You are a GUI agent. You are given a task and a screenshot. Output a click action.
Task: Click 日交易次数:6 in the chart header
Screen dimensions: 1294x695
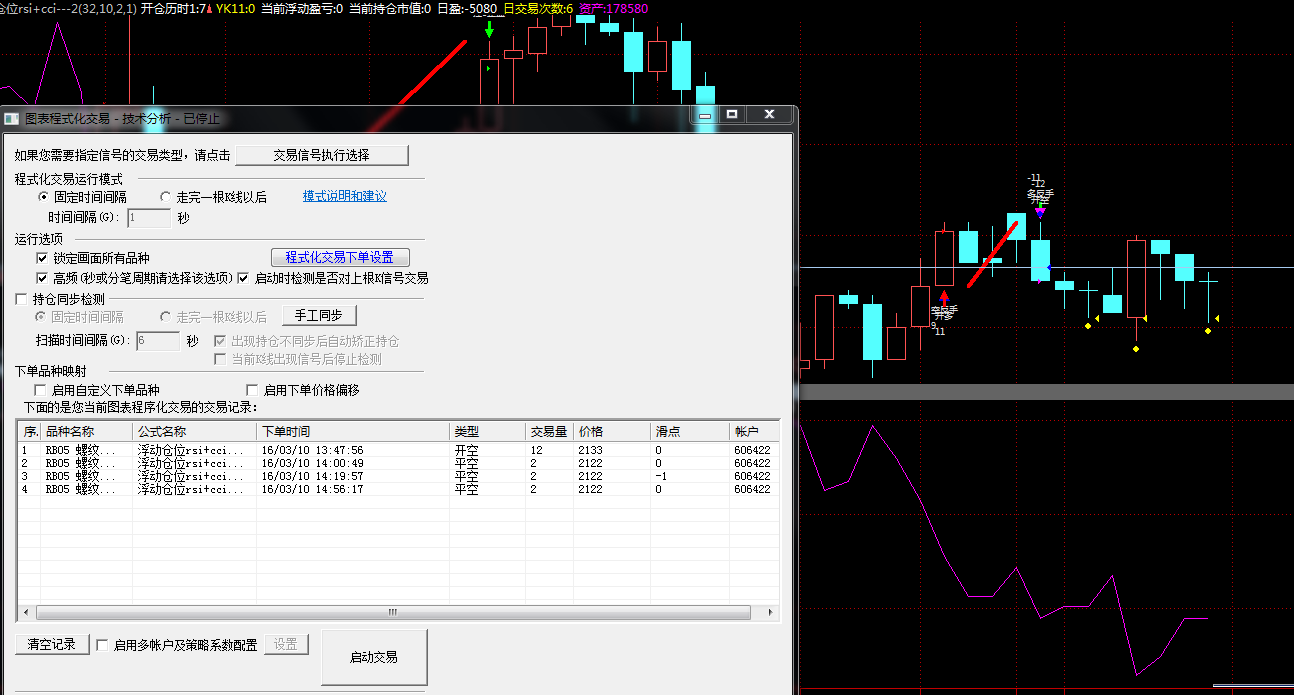(x=538, y=8)
